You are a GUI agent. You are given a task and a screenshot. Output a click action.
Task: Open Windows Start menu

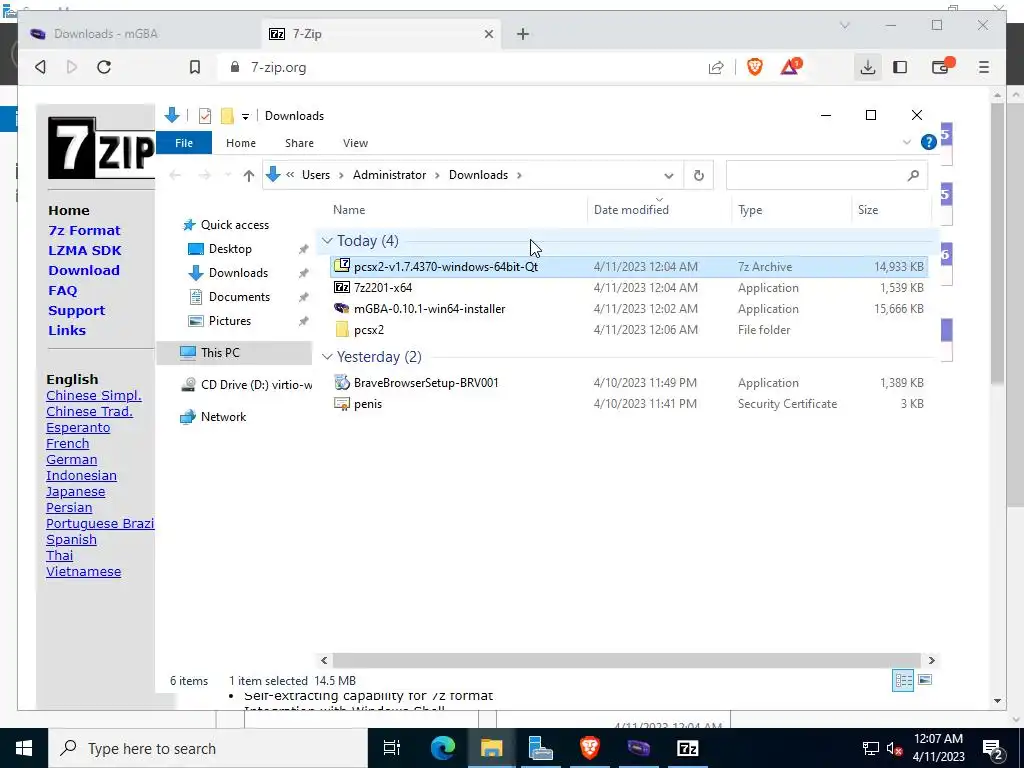pos(24,748)
